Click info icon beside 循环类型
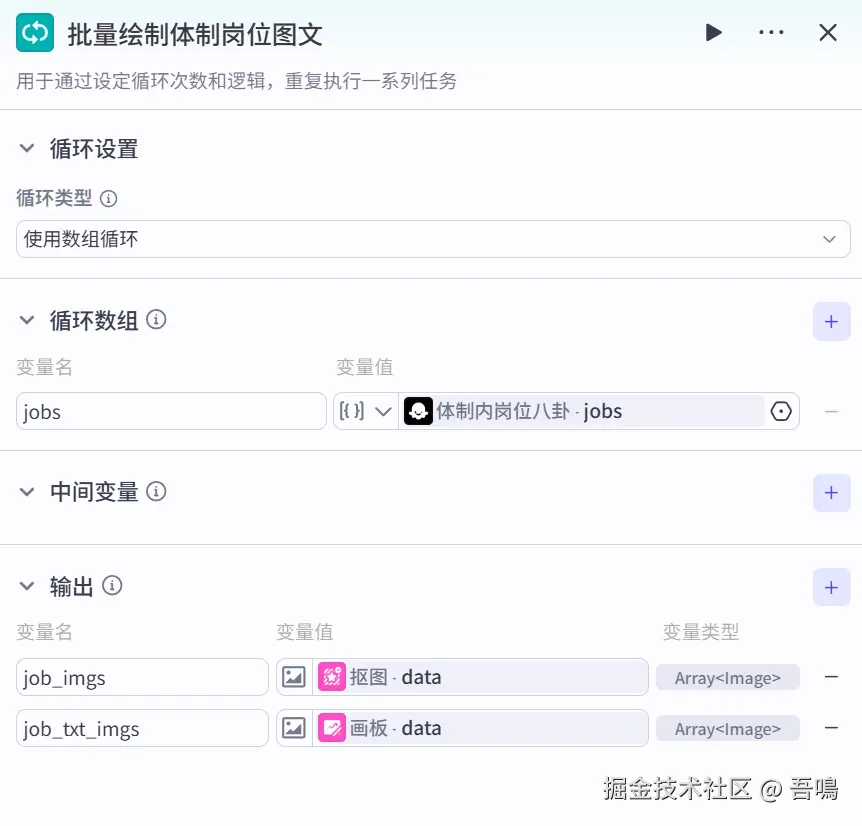The image size is (862, 826). coord(109,199)
